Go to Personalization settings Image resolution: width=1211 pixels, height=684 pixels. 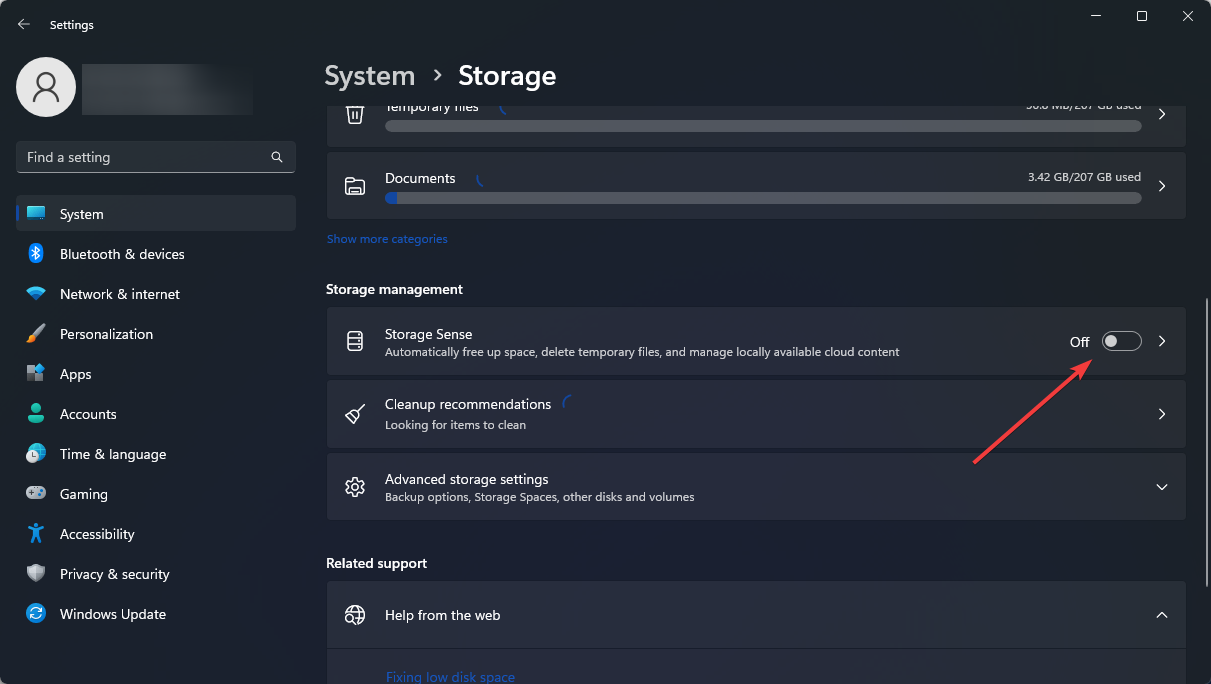point(156,334)
